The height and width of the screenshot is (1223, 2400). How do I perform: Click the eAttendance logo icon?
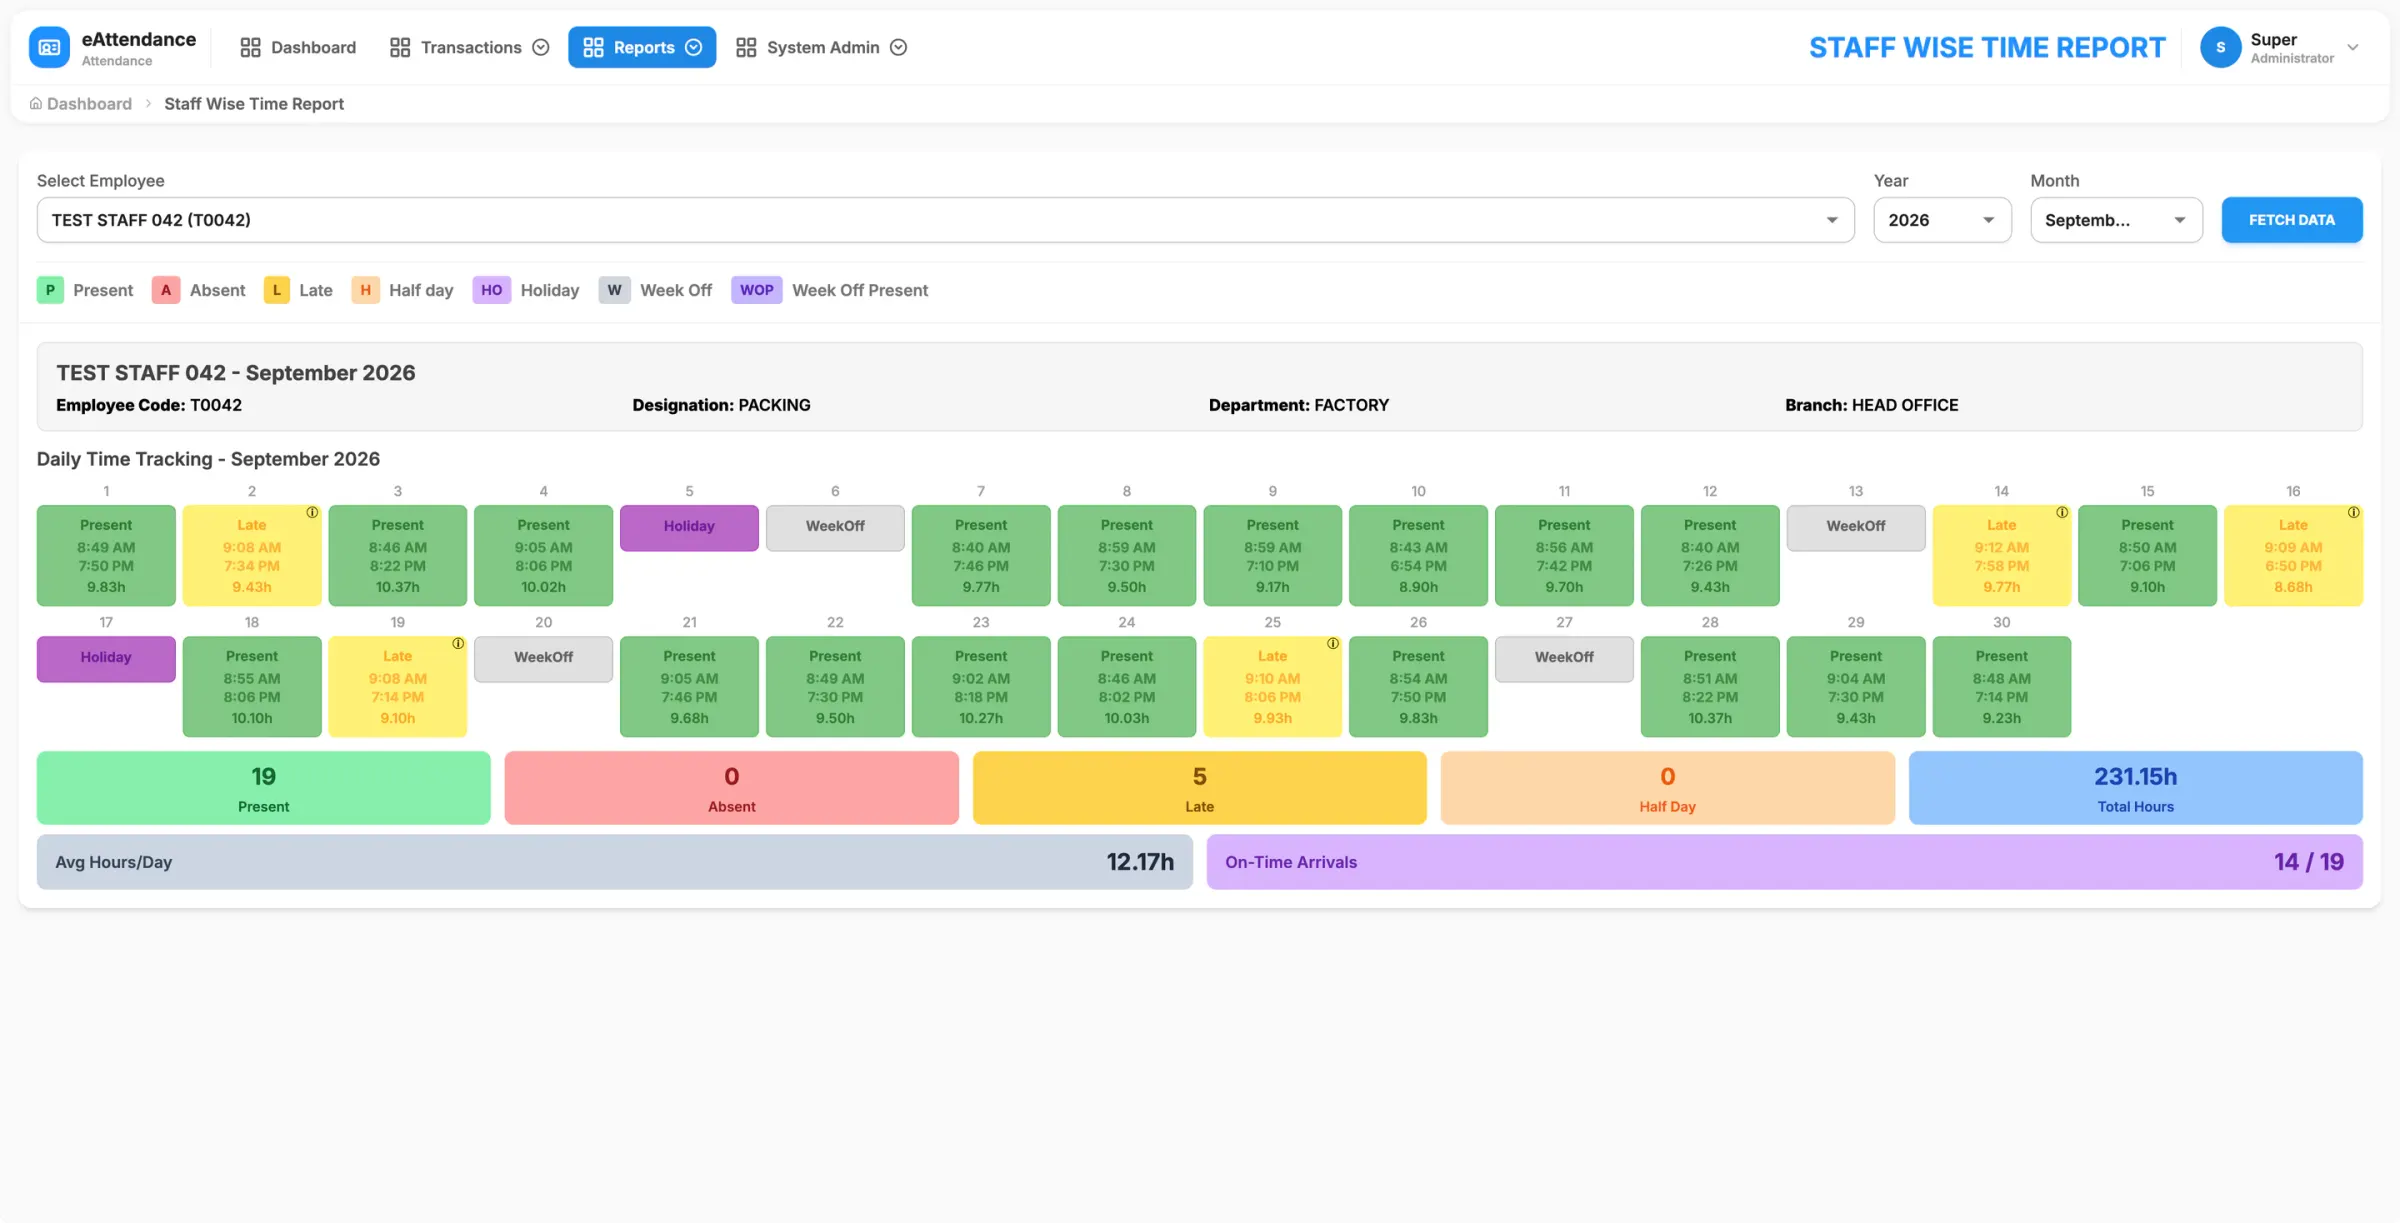click(49, 47)
